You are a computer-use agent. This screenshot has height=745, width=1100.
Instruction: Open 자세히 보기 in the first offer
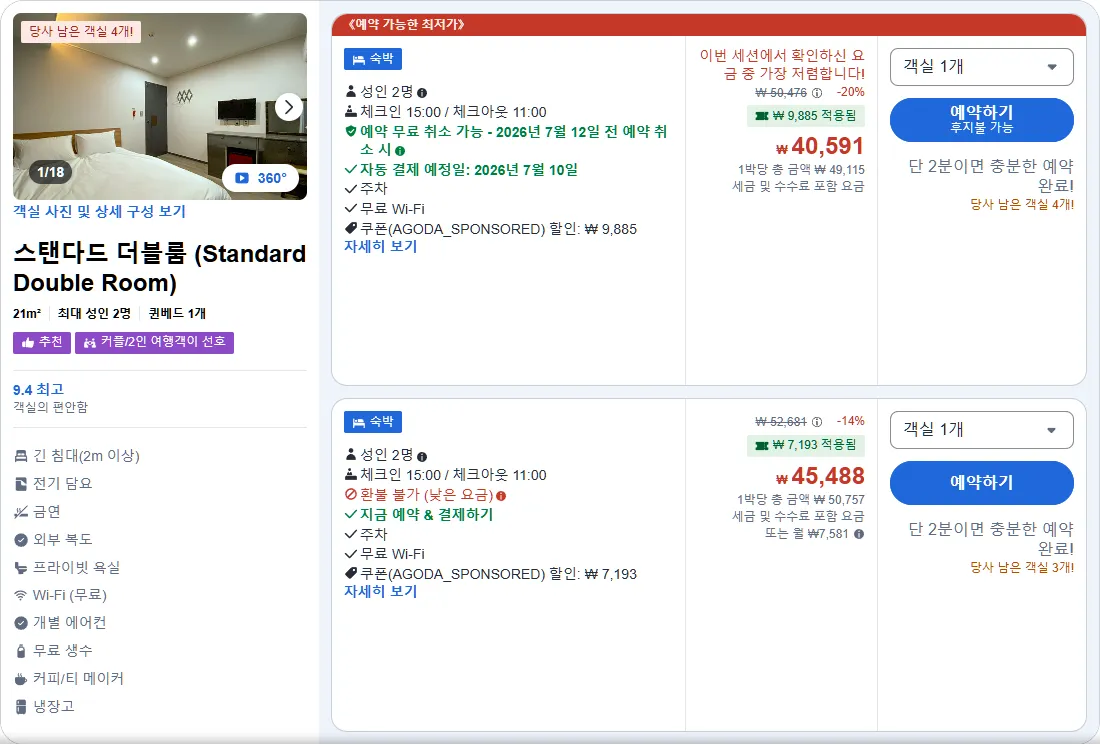[381, 247]
